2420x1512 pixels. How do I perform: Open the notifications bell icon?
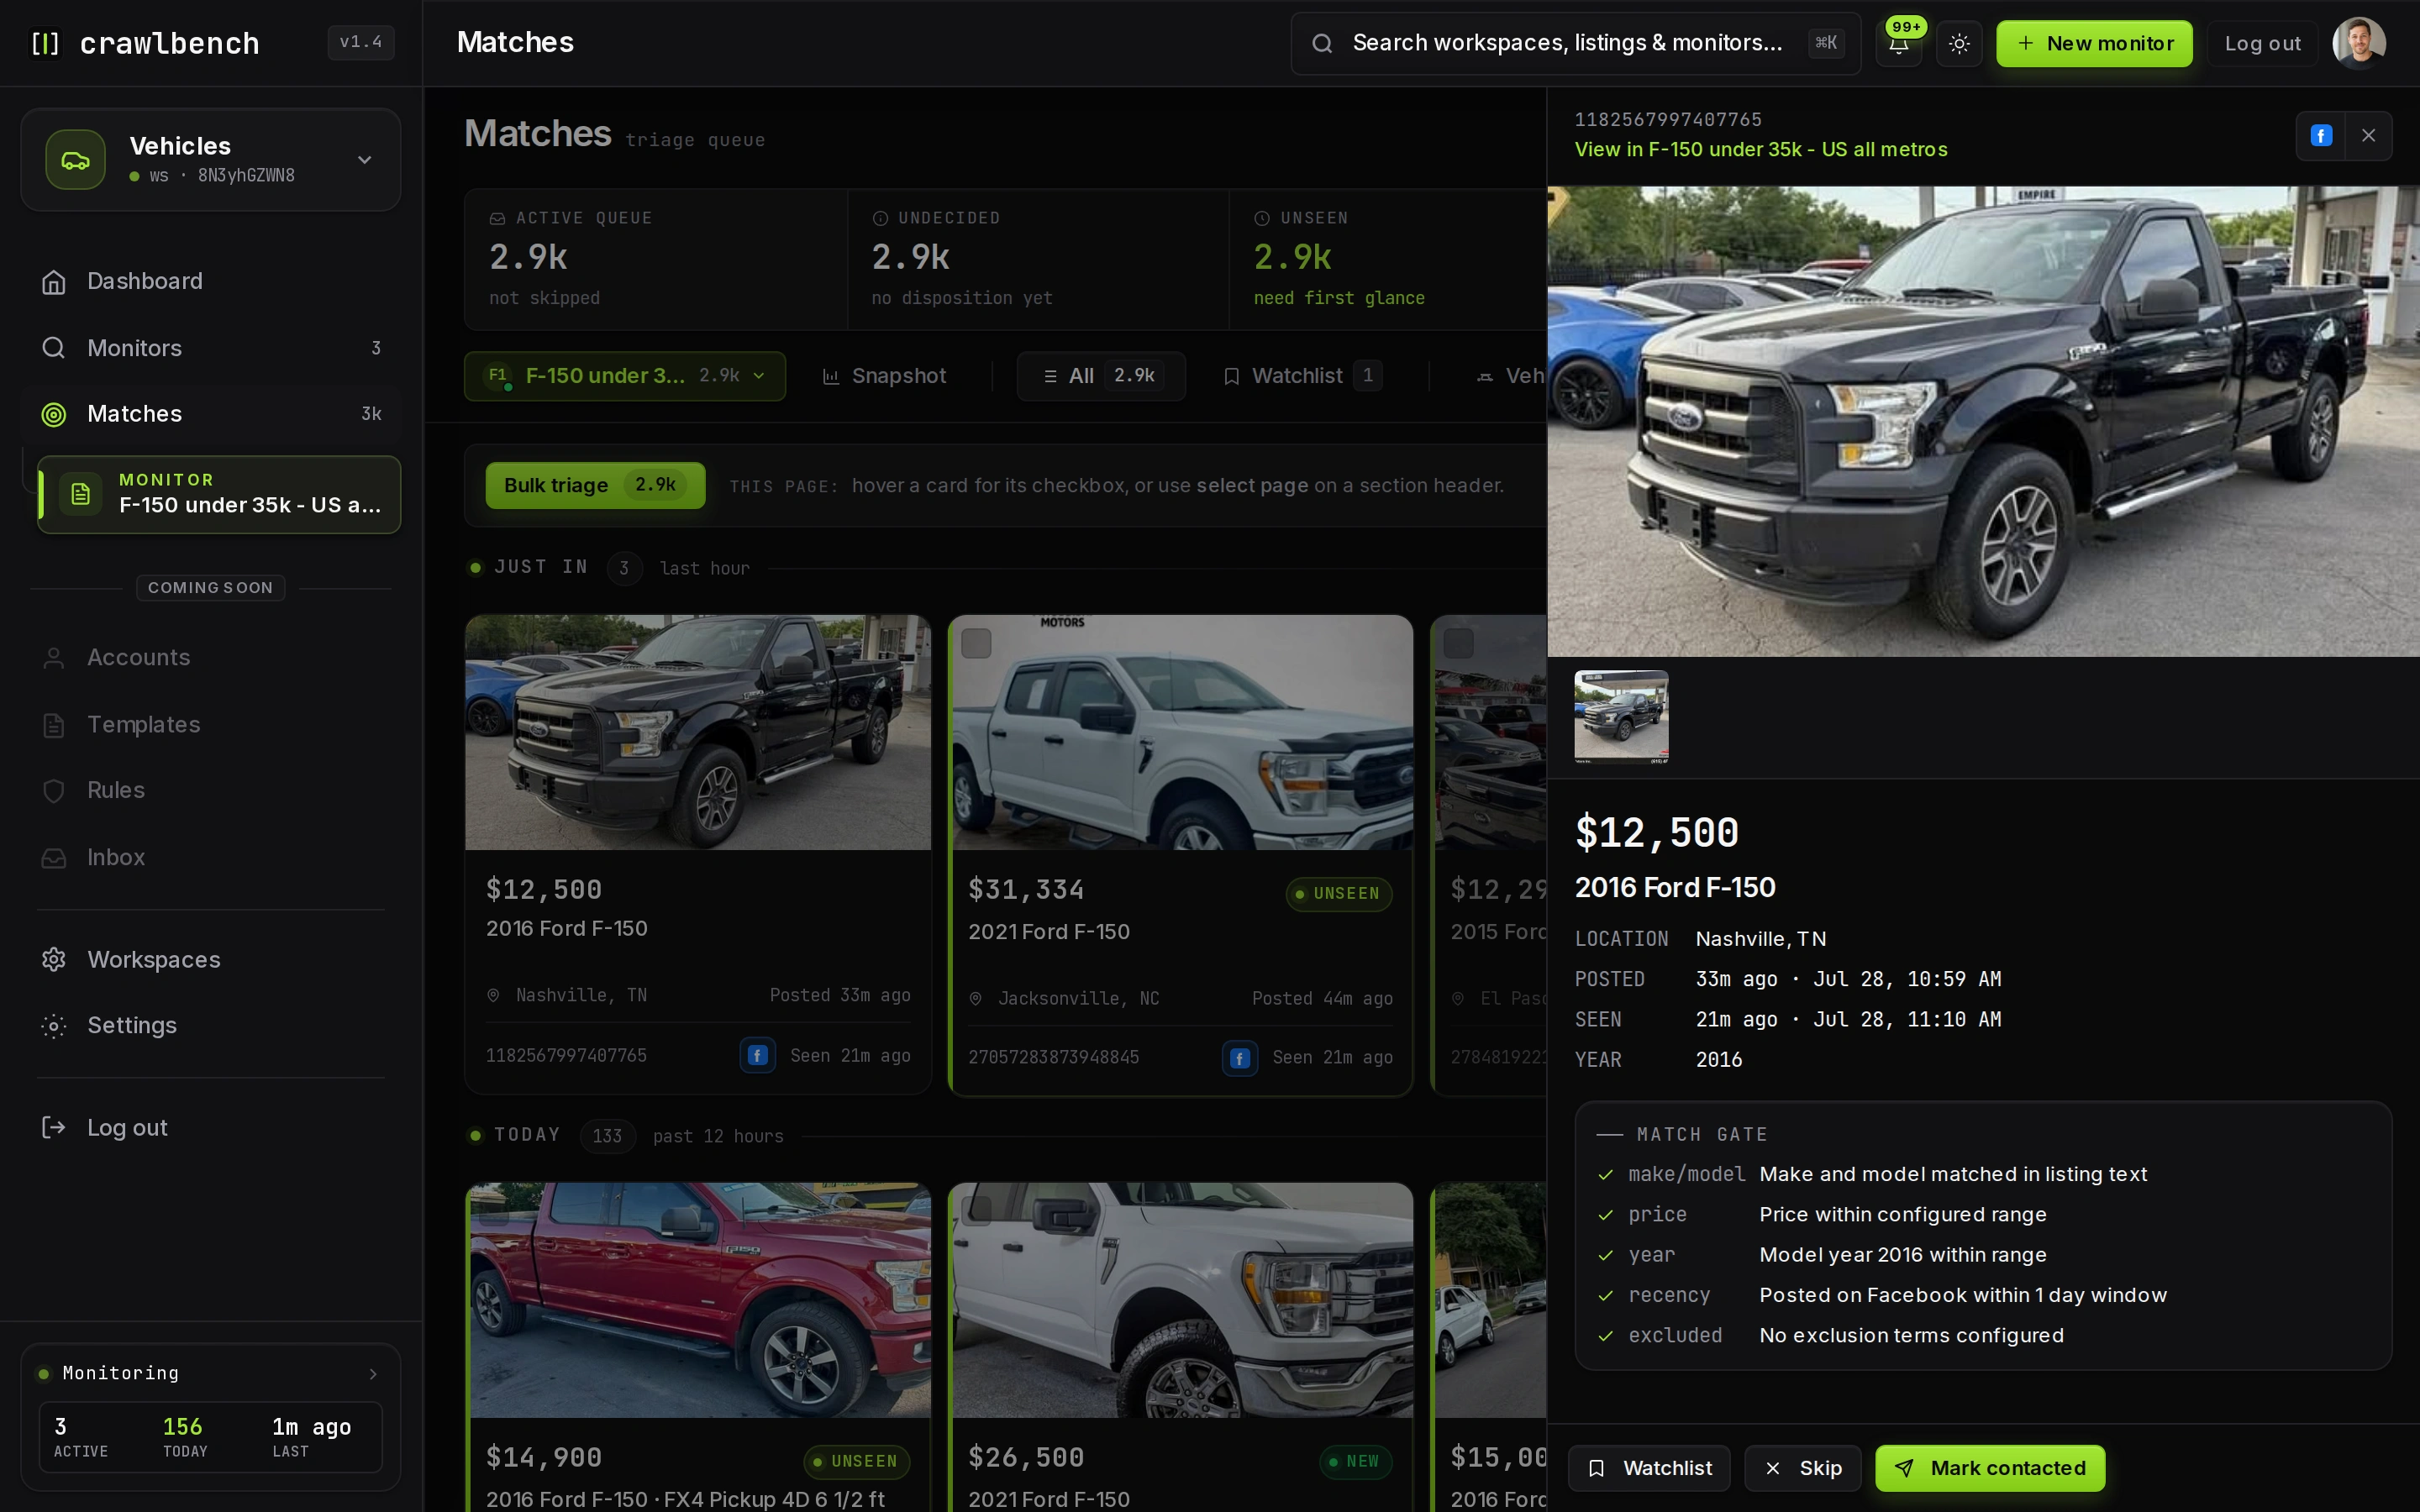(x=1898, y=44)
